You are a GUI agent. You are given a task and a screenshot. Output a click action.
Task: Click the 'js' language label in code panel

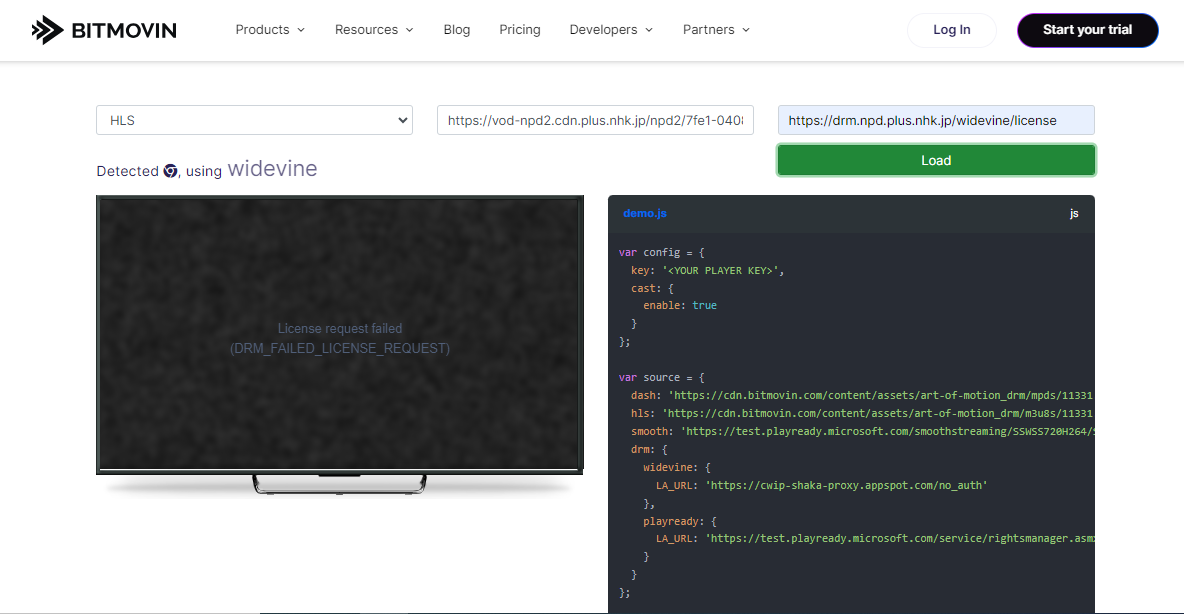pos(1074,214)
